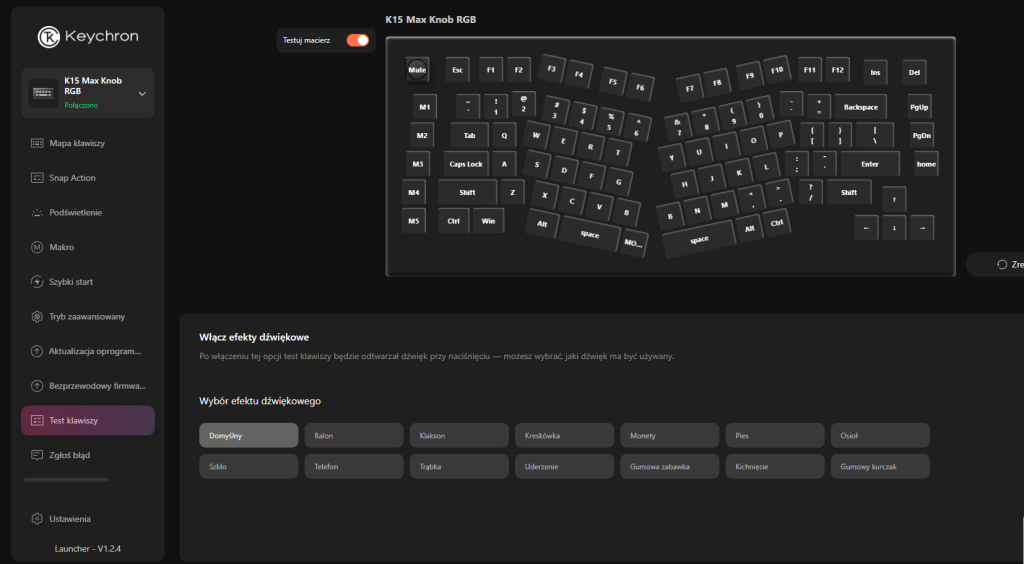Open Mapa klawiszy keymap icon
The height and width of the screenshot is (564, 1024).
[x=37, y=143]
